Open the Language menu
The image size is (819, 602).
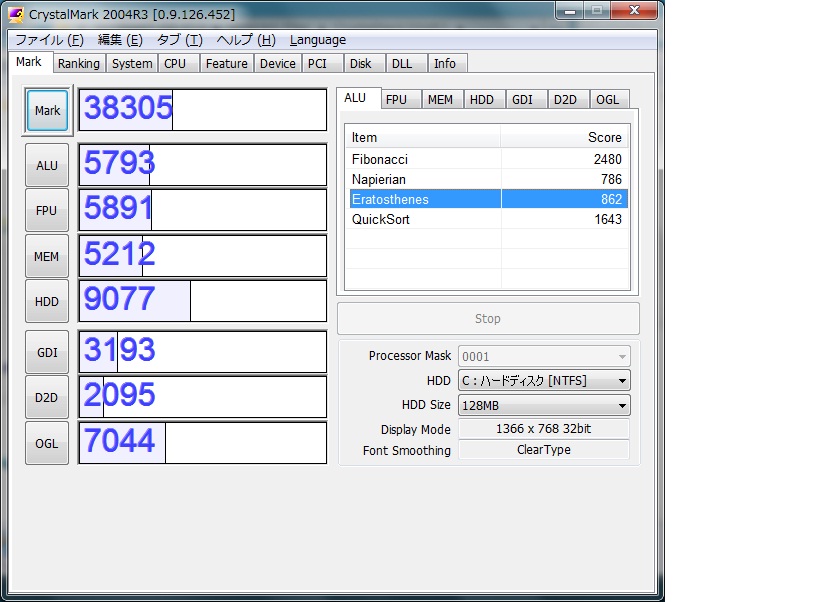click(x=317, y=40)
